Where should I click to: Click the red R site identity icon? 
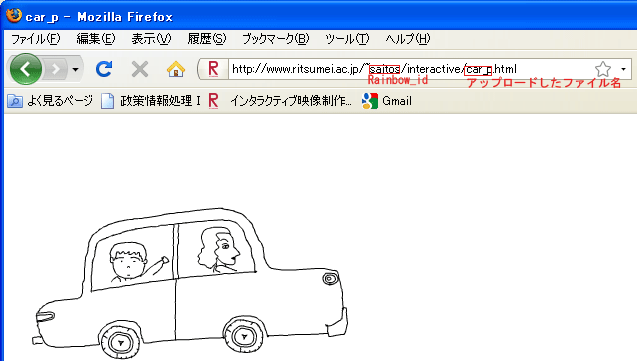pyautogui.click(x=213, y=69)
